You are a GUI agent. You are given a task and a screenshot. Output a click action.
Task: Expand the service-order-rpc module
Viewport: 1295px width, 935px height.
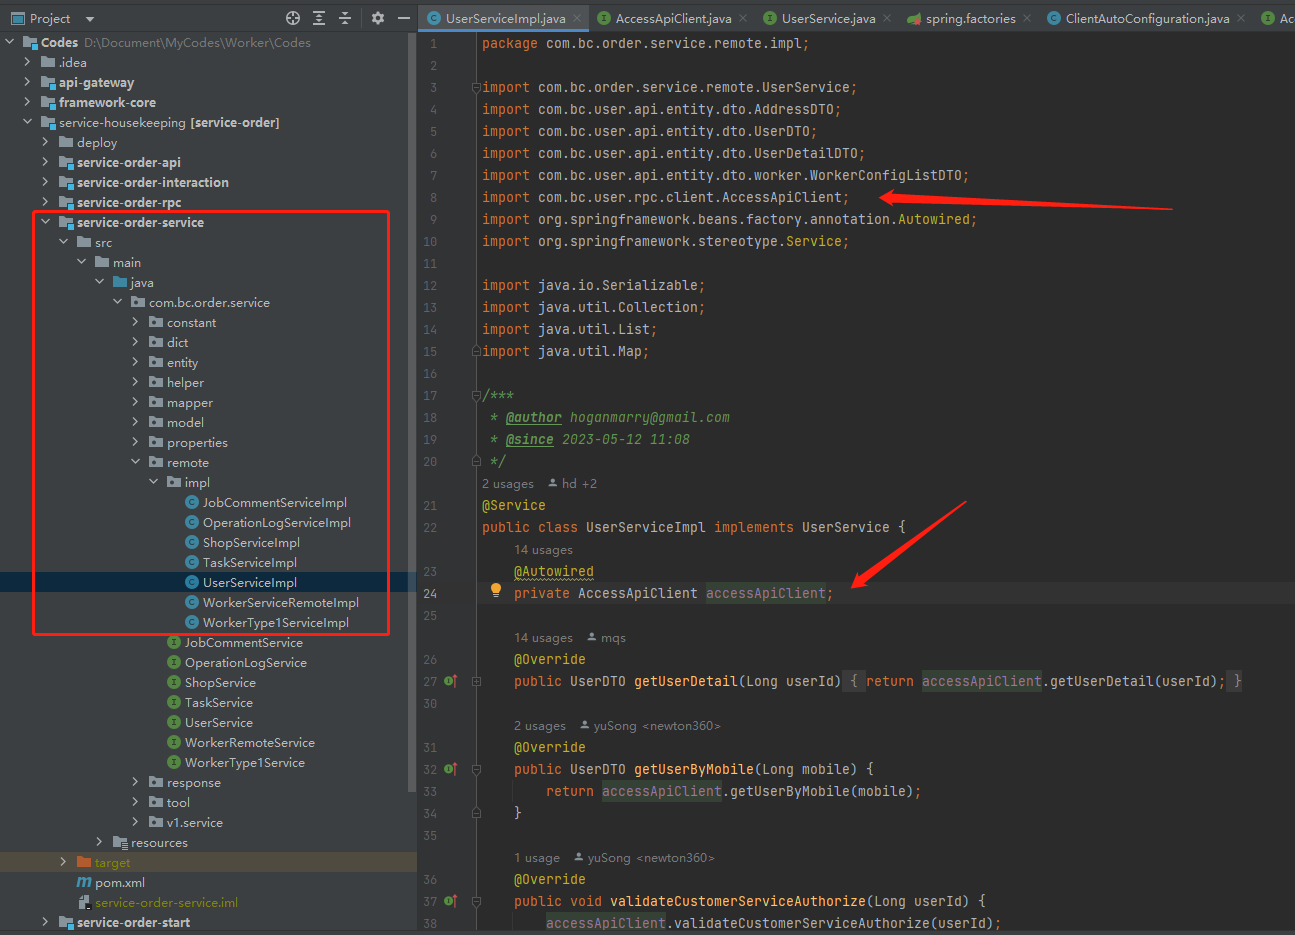[x=46, y=202]
